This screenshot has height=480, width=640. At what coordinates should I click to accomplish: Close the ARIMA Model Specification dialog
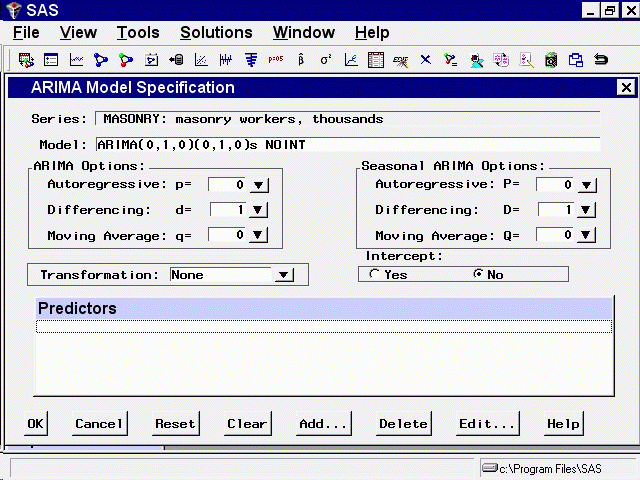click(x=626, y=87)
